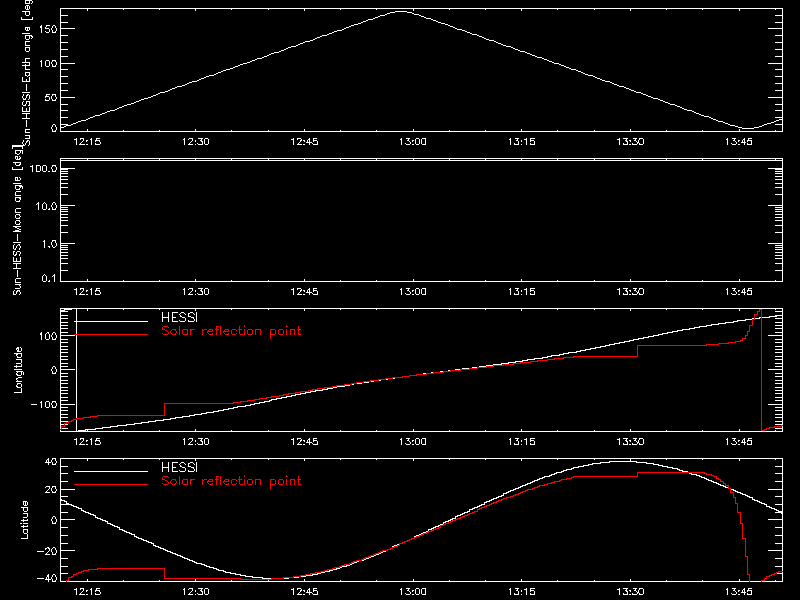Click the HESSI legend label in Longitude panel

[179, 317]
